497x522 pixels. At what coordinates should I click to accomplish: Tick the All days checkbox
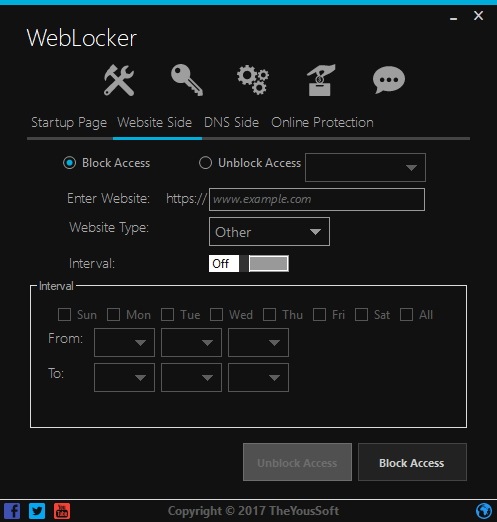click(x=406, y=315)
